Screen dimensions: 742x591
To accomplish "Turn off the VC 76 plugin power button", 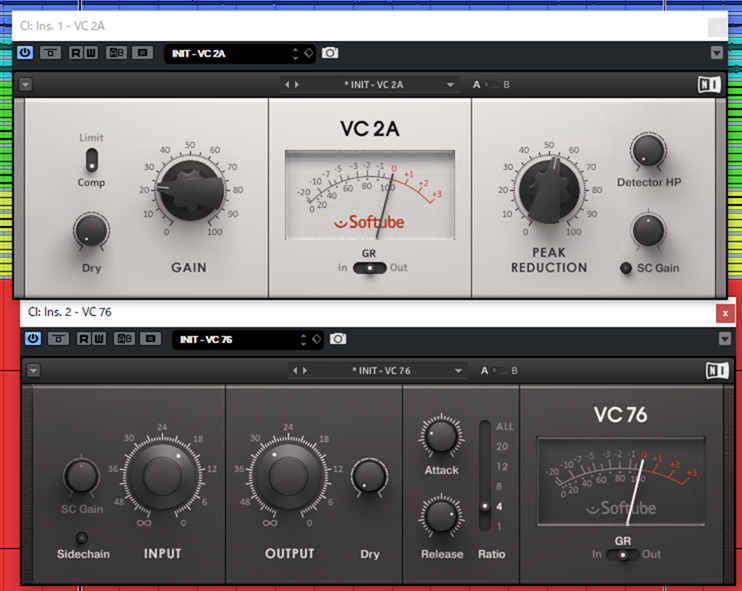I will tap(33, 339).
